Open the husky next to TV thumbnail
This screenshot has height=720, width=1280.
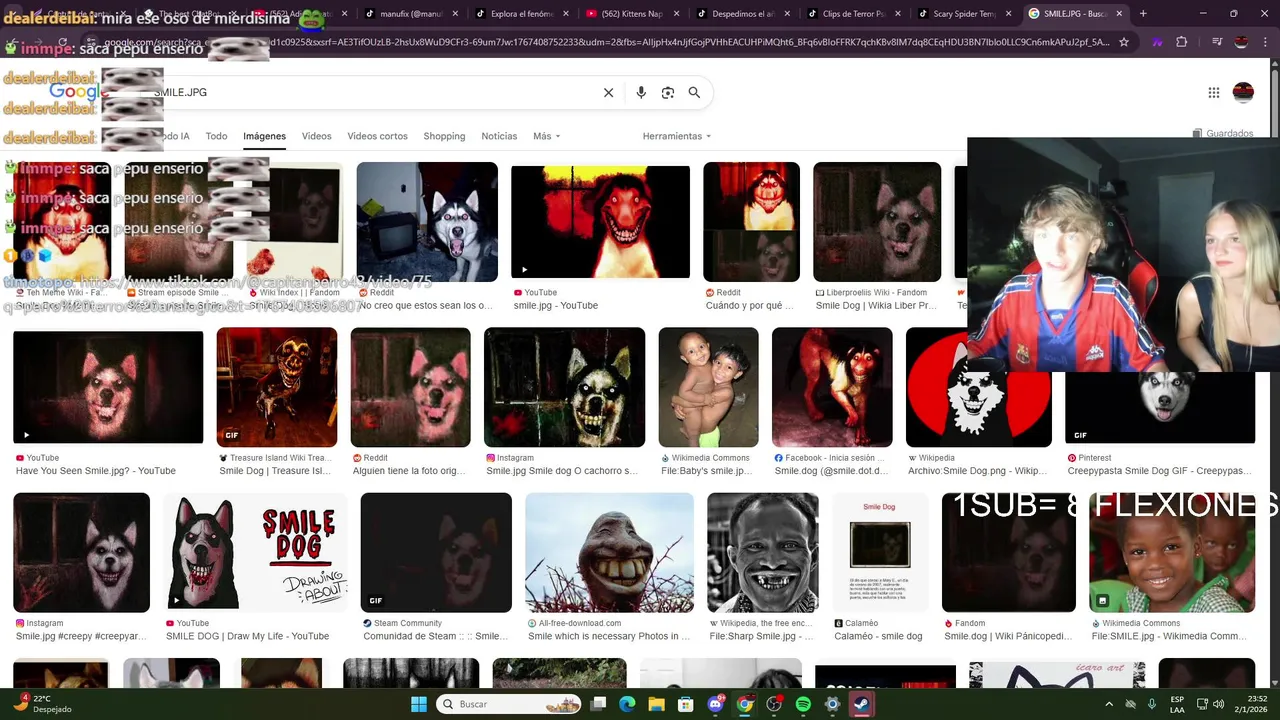[x=427, y=222]
